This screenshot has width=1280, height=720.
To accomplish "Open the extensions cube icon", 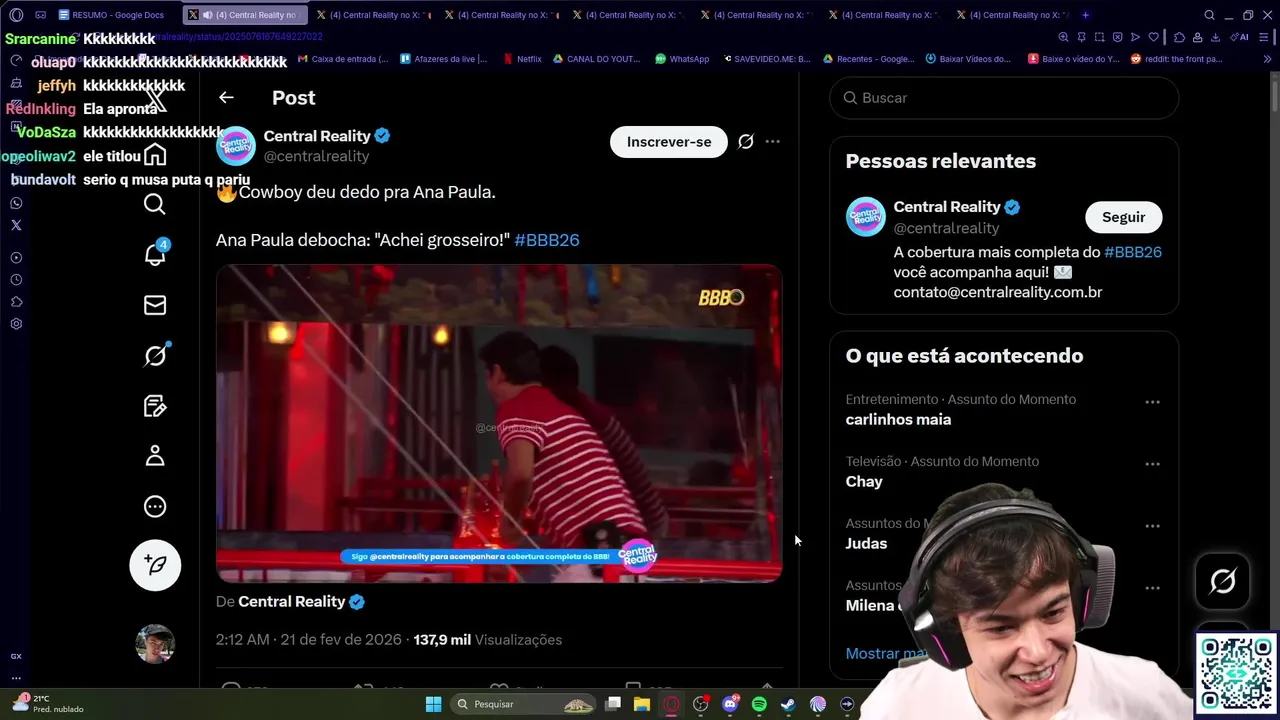I will pyautogui.click(x=1179, y=37).
